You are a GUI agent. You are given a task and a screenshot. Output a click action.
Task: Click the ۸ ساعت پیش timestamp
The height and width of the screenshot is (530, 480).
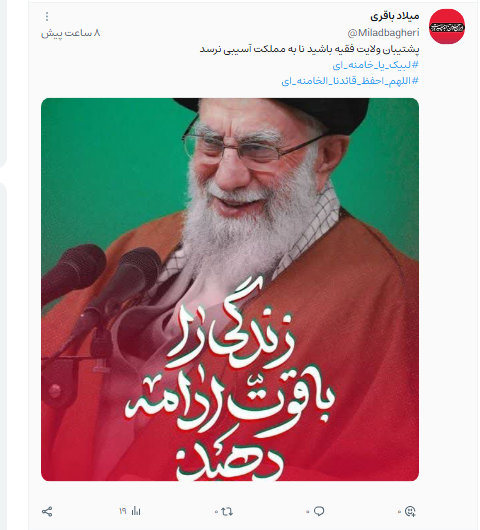click(x=71, y=33)
